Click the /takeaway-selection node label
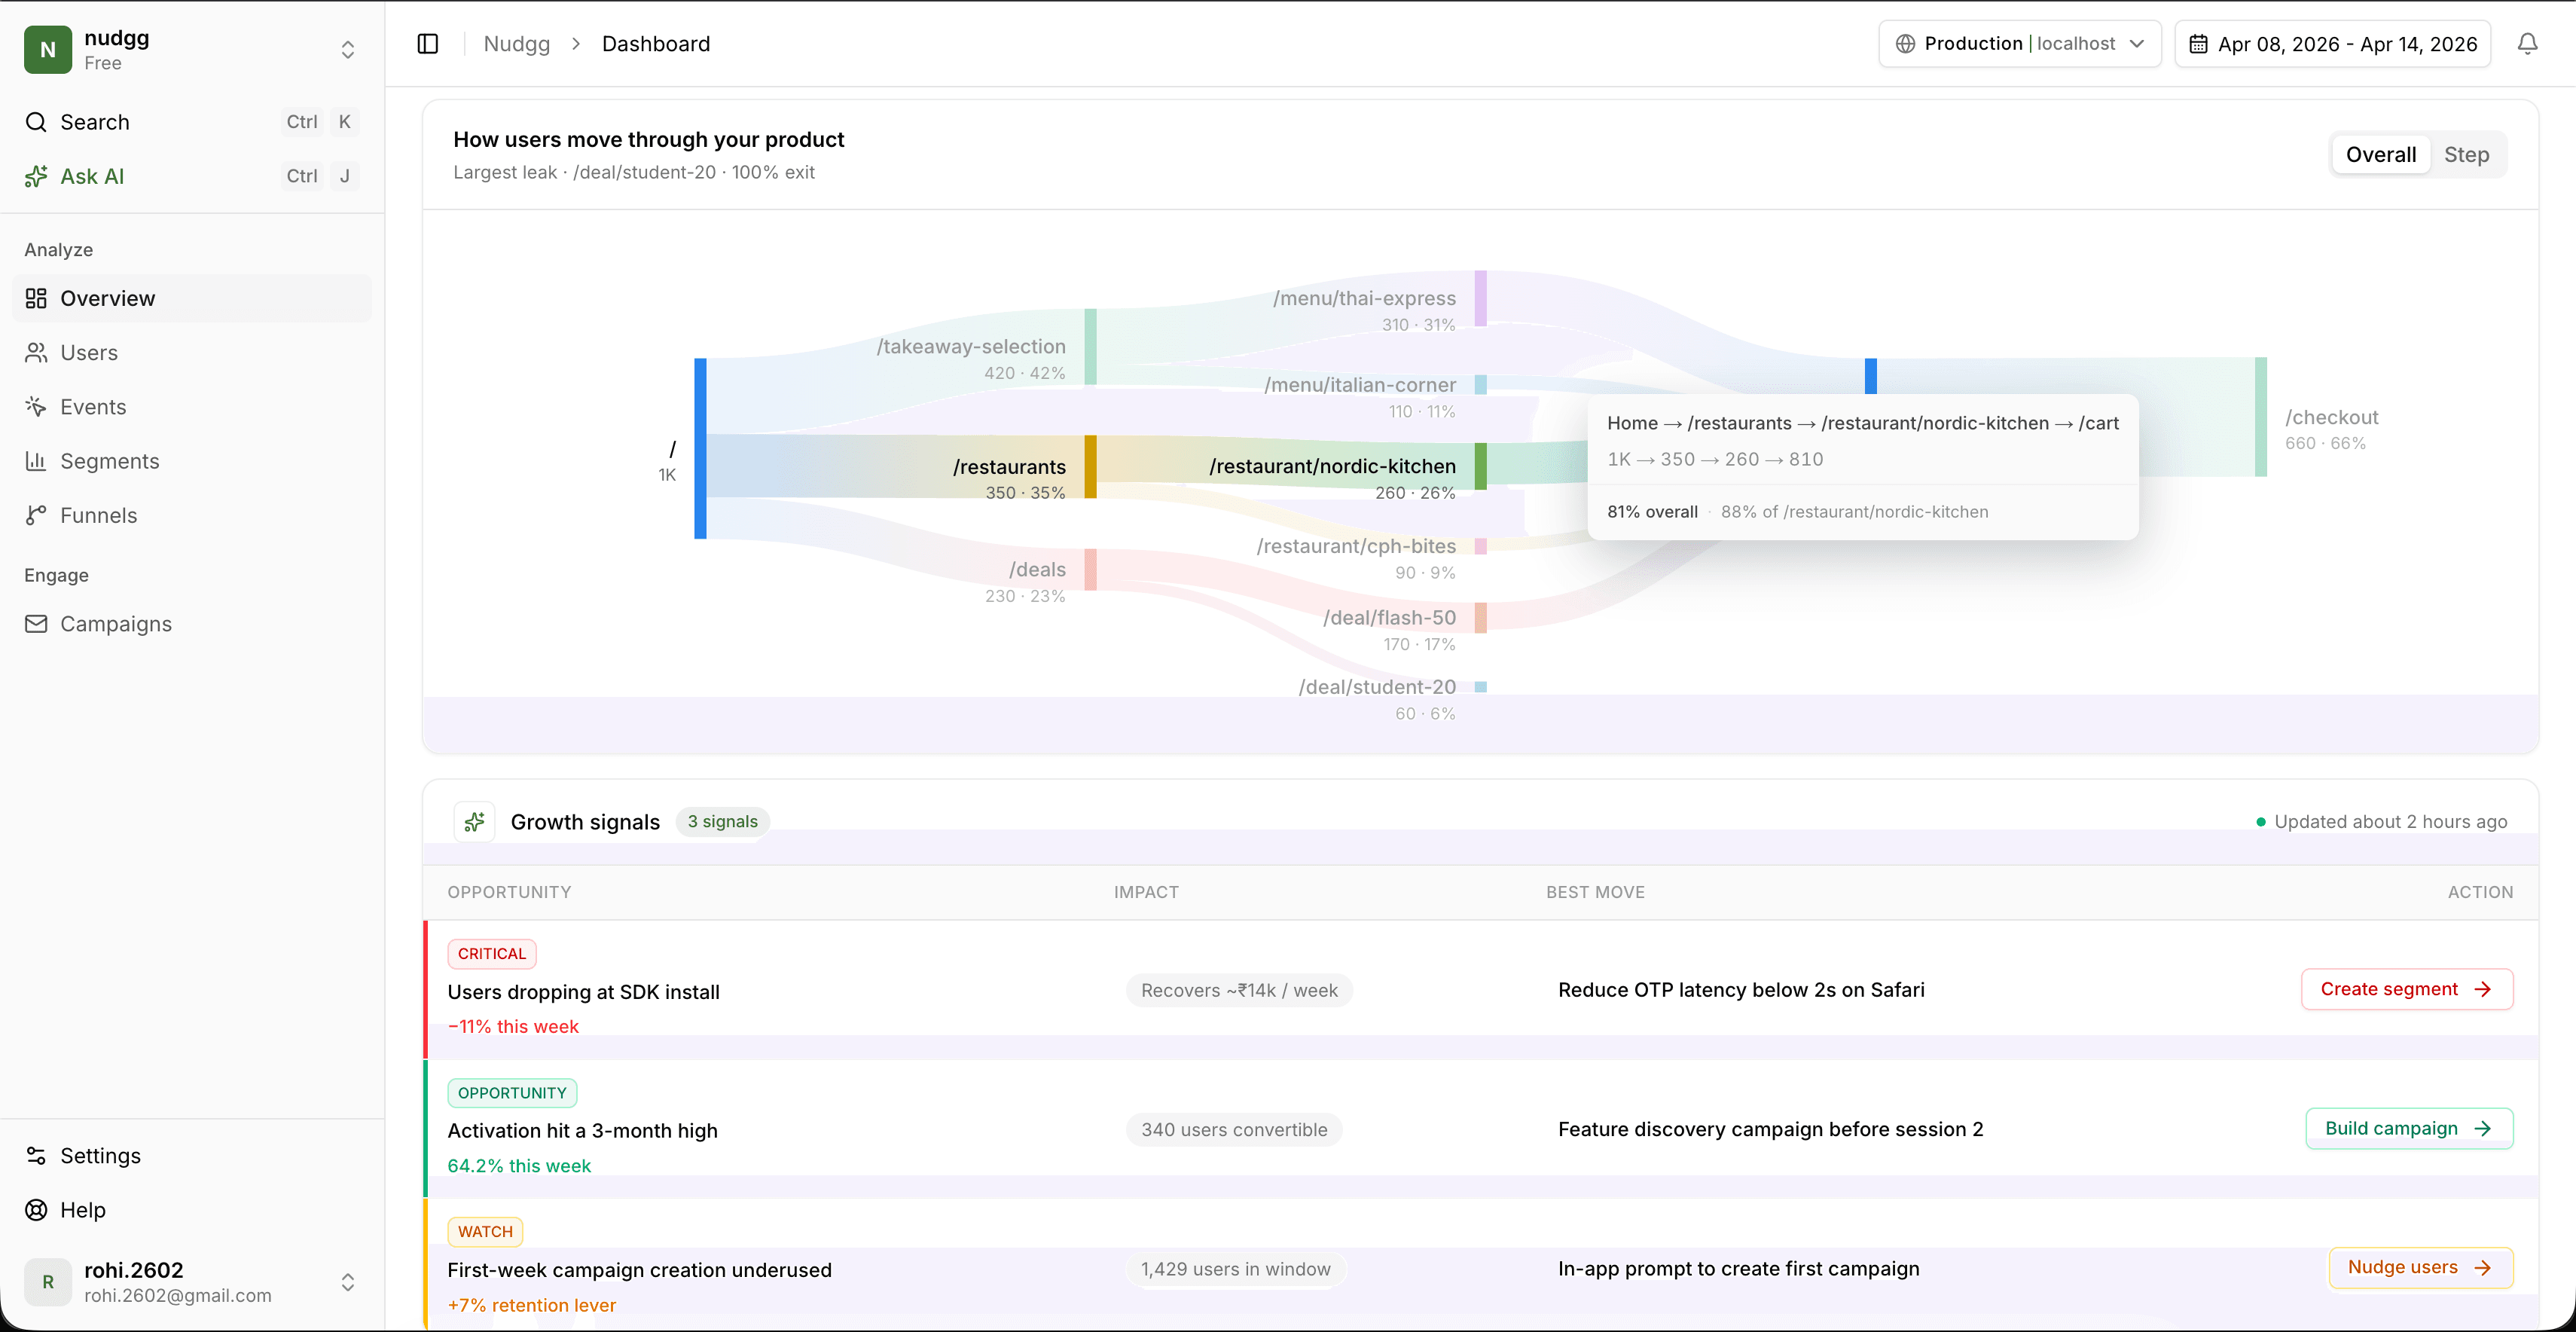This screenshot has height=1332, width=2576. click(x=970, y=346)
